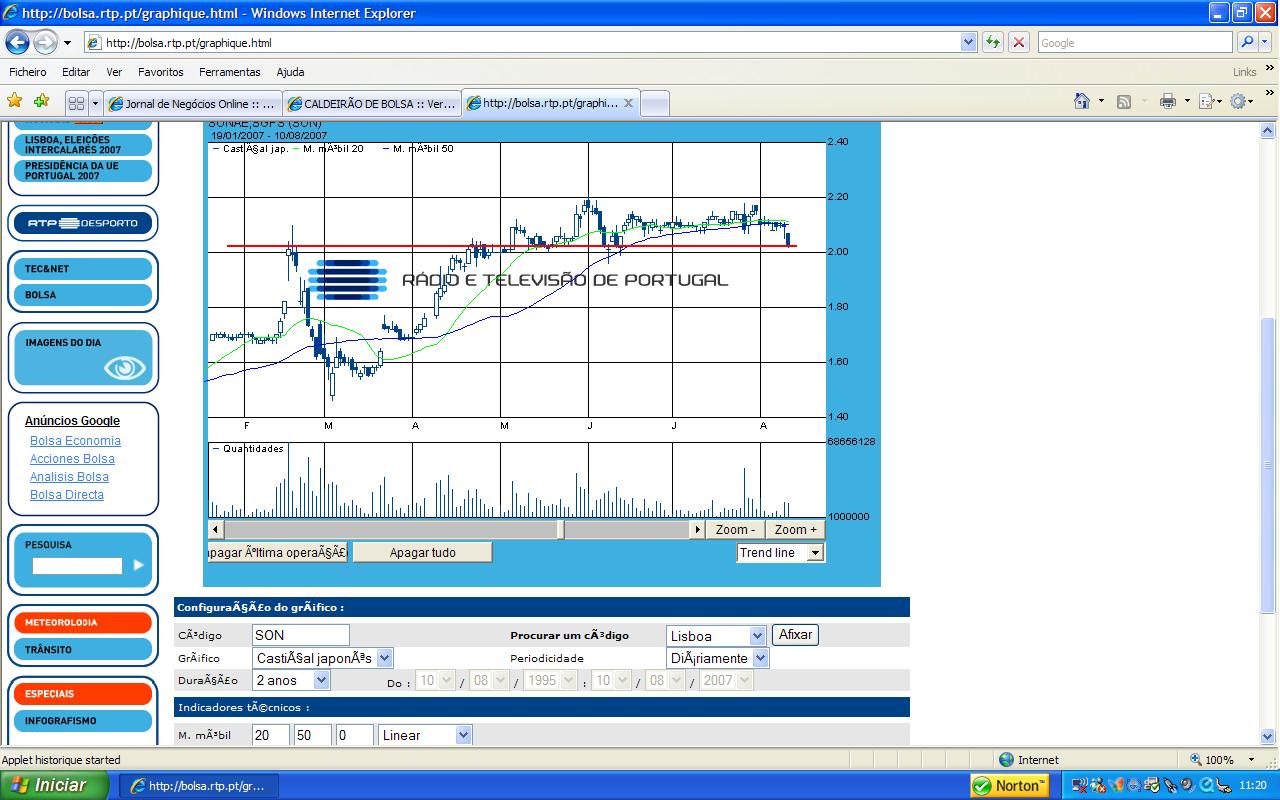Viewport: 1280px width, 800px height.
Task: Open the Bolsa Economia ad link
Action: point(75,441)
